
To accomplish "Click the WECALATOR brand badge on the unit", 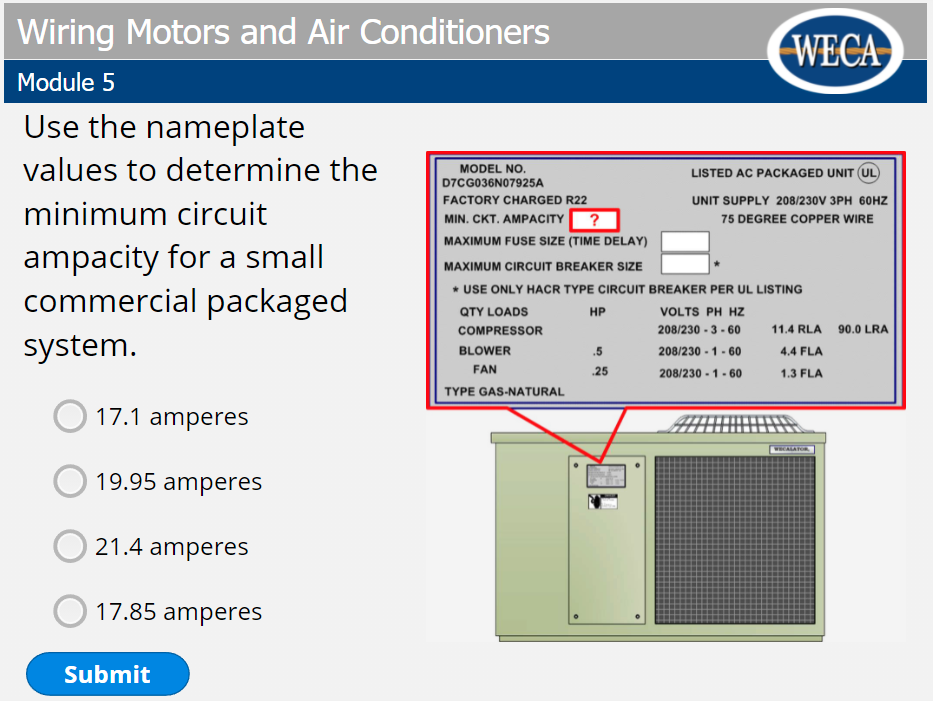I will (792, 448).
